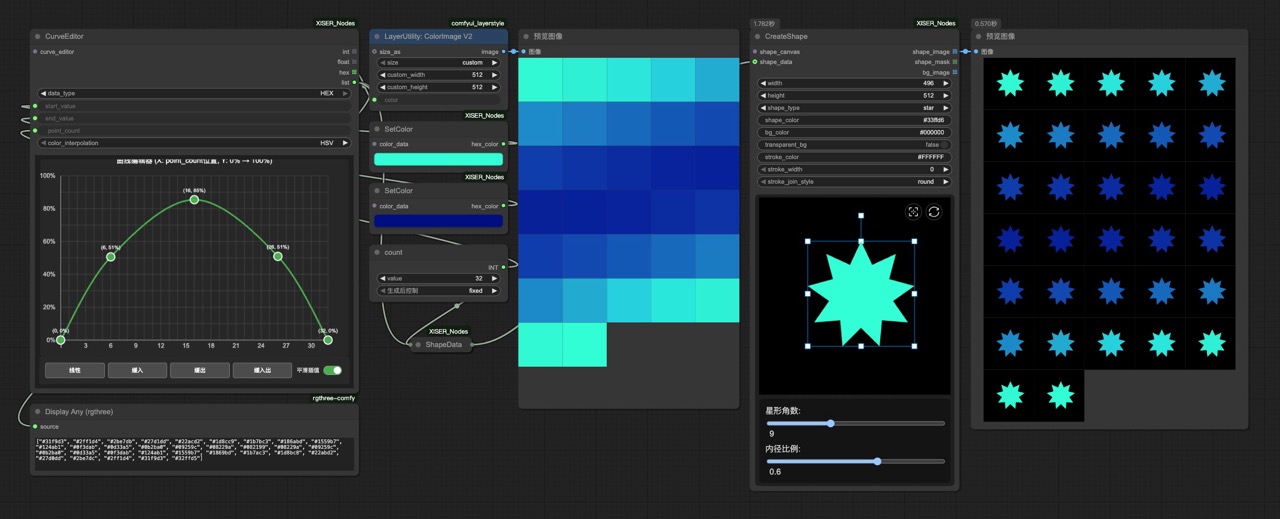Click the shape_color field showing #33ffd6

(x=855, y=120)
